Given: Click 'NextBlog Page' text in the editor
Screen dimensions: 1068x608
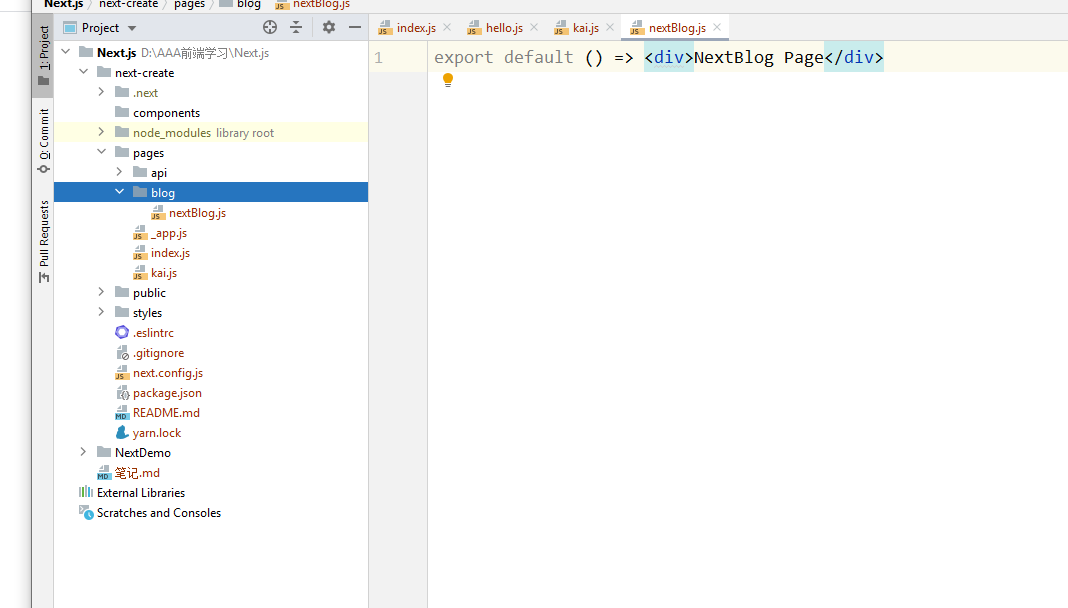Looking at the screenshot, I should tap(759, 57).
